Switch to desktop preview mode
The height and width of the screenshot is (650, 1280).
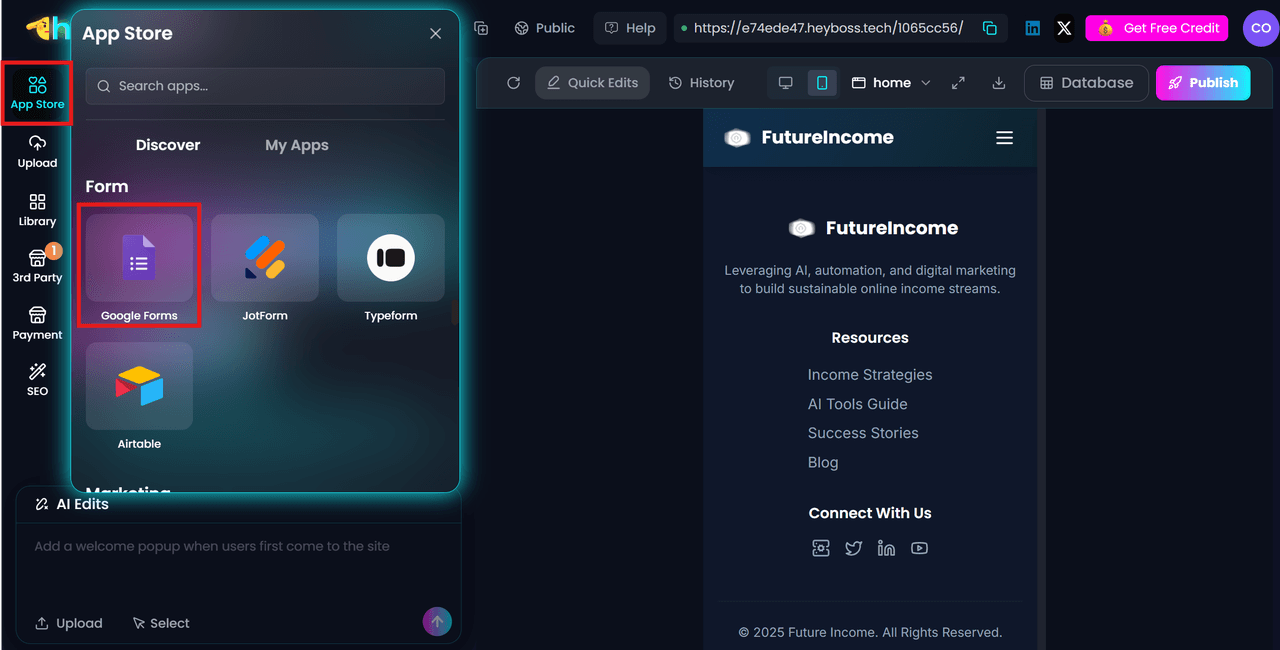786,83
